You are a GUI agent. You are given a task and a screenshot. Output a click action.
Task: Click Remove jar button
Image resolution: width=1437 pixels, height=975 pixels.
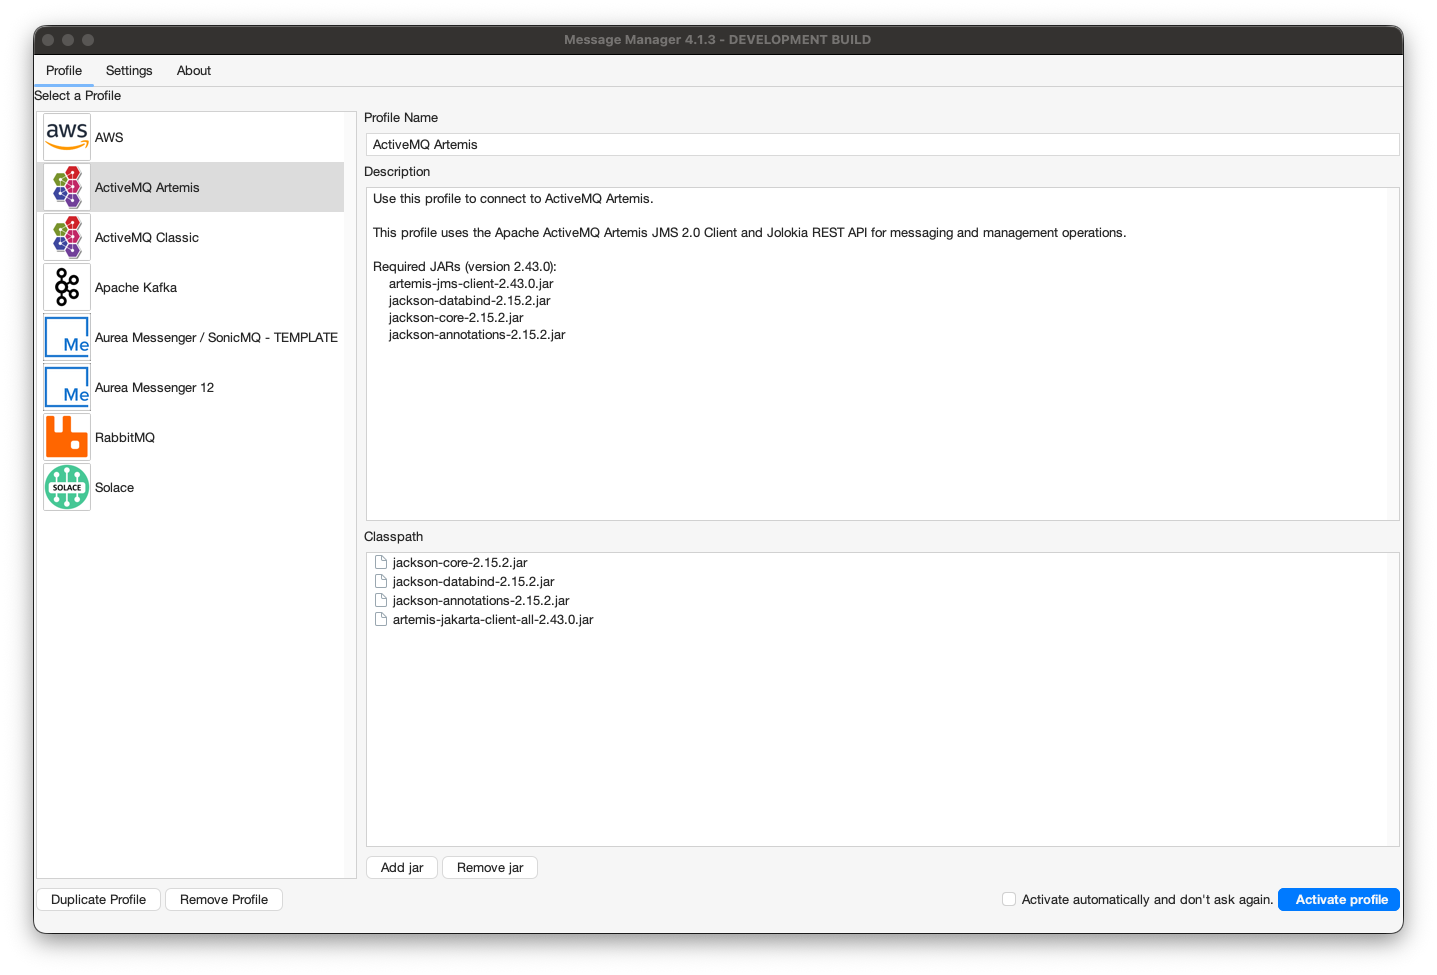tap(490, 867)
